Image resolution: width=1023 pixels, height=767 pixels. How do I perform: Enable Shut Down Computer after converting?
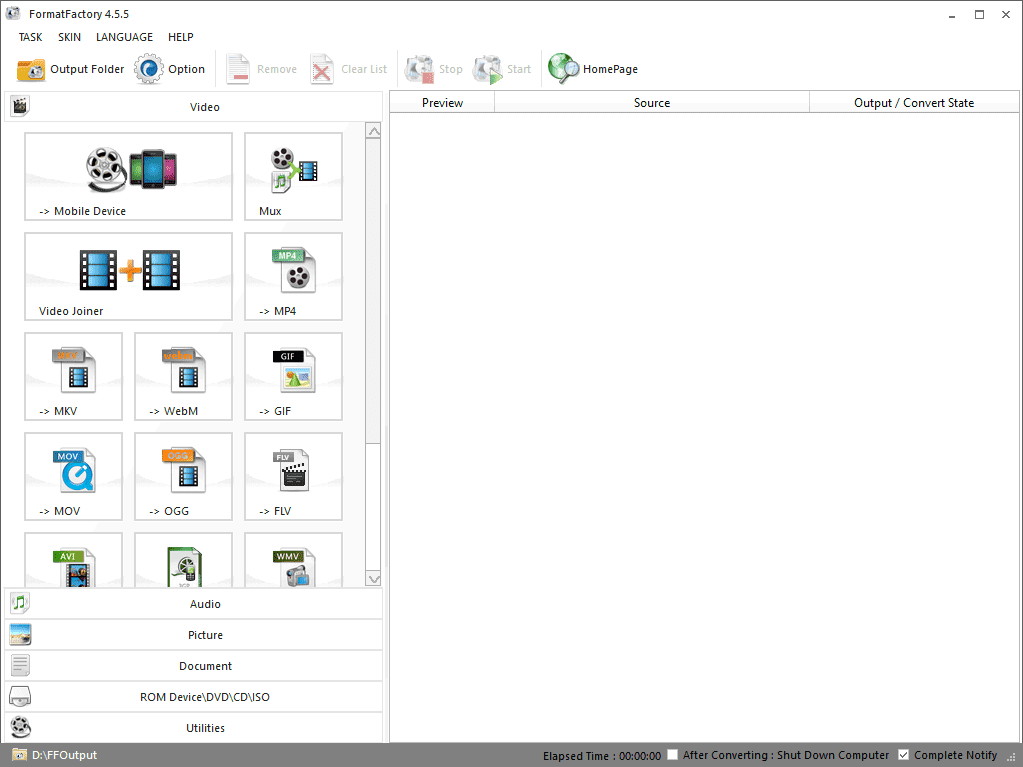coord(673,755)
